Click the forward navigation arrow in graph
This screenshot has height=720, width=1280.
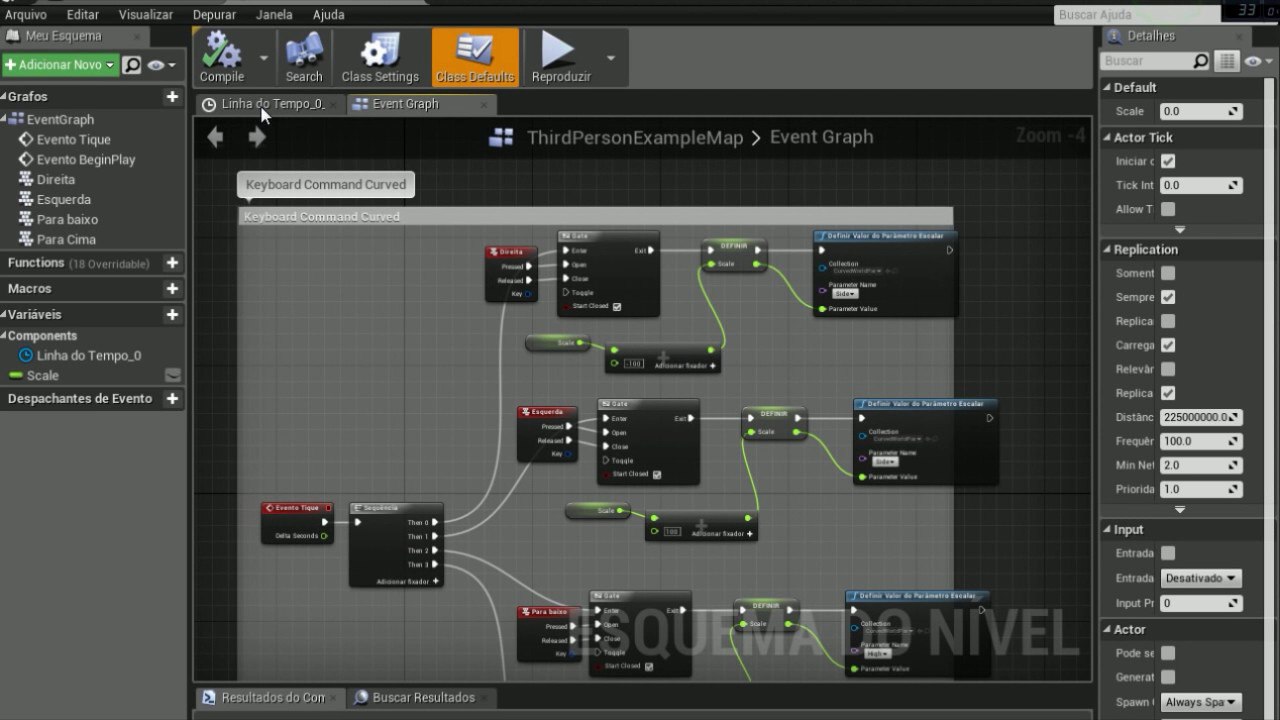pos(257,137)
